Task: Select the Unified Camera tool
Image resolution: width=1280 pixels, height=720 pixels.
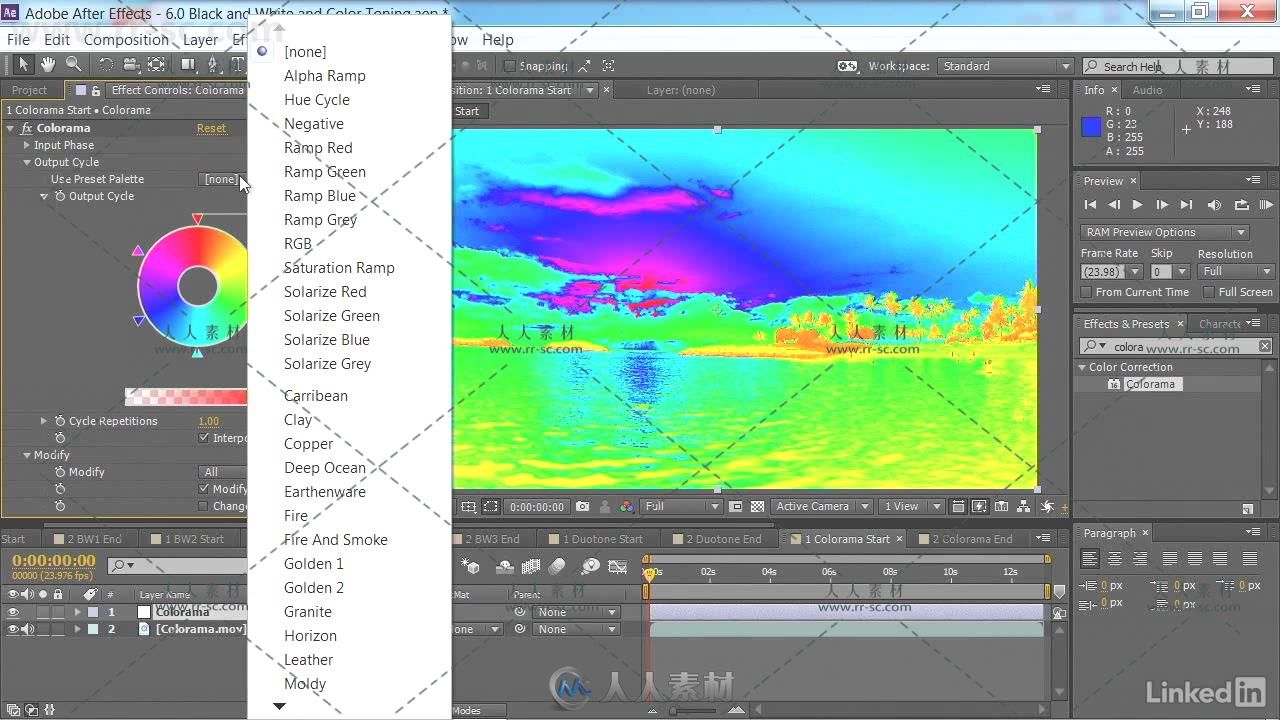Action: [131, 65]
